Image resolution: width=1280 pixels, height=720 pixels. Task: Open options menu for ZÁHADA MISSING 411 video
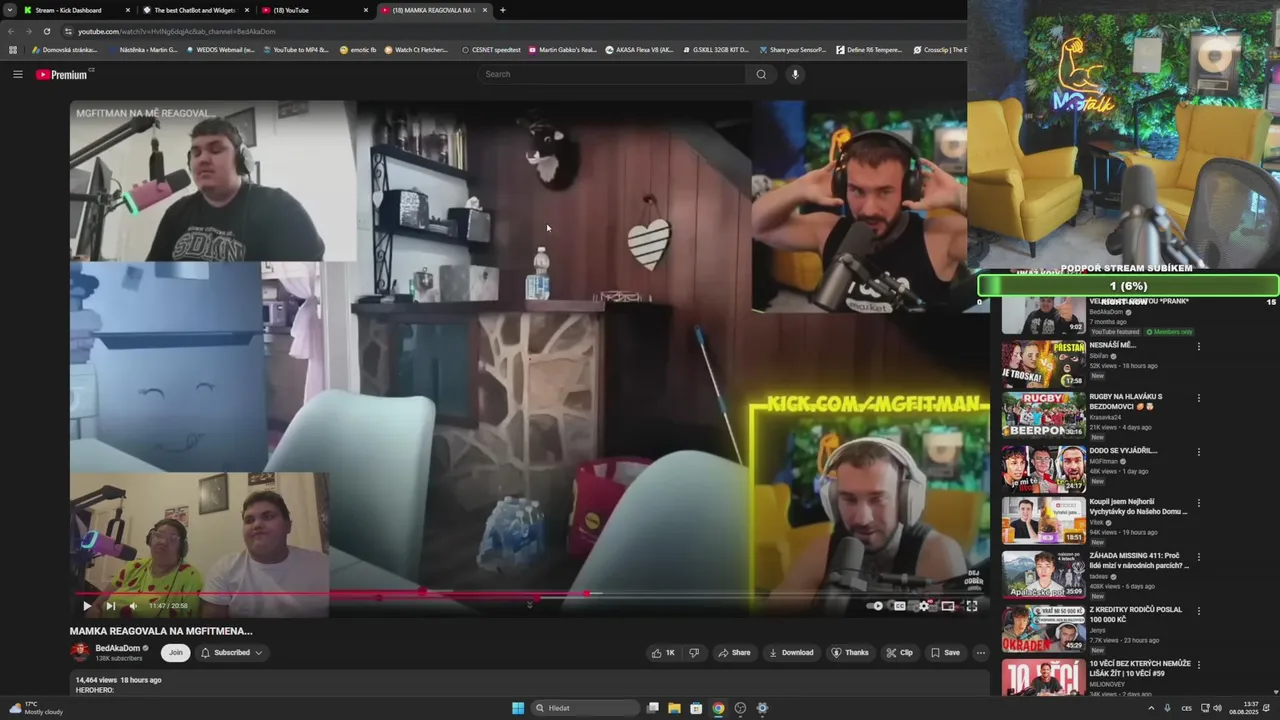coord(1198,556)
